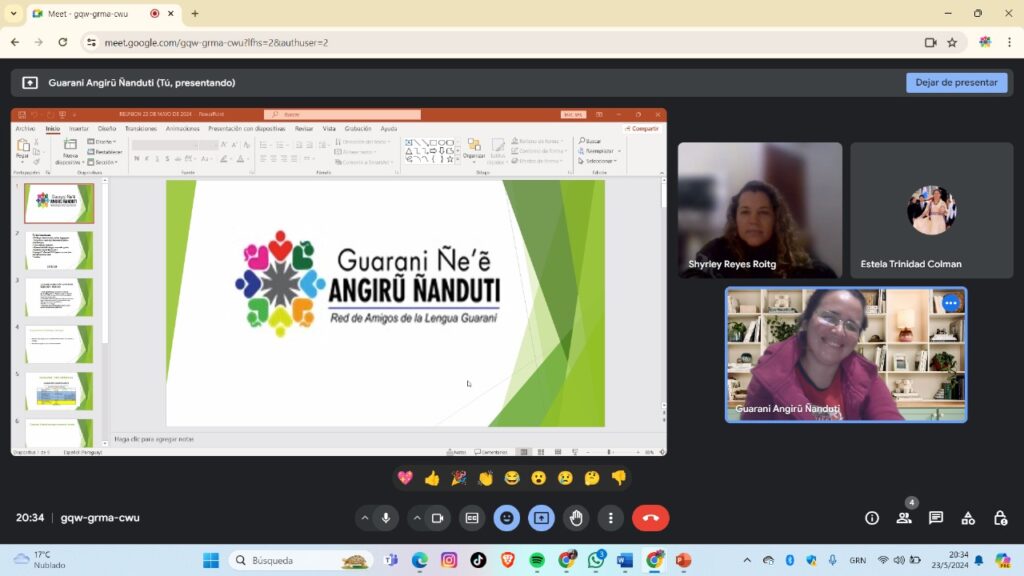Open a new browser tab
This screenshot has width=1024, height=576.
(x=195, y=13)
